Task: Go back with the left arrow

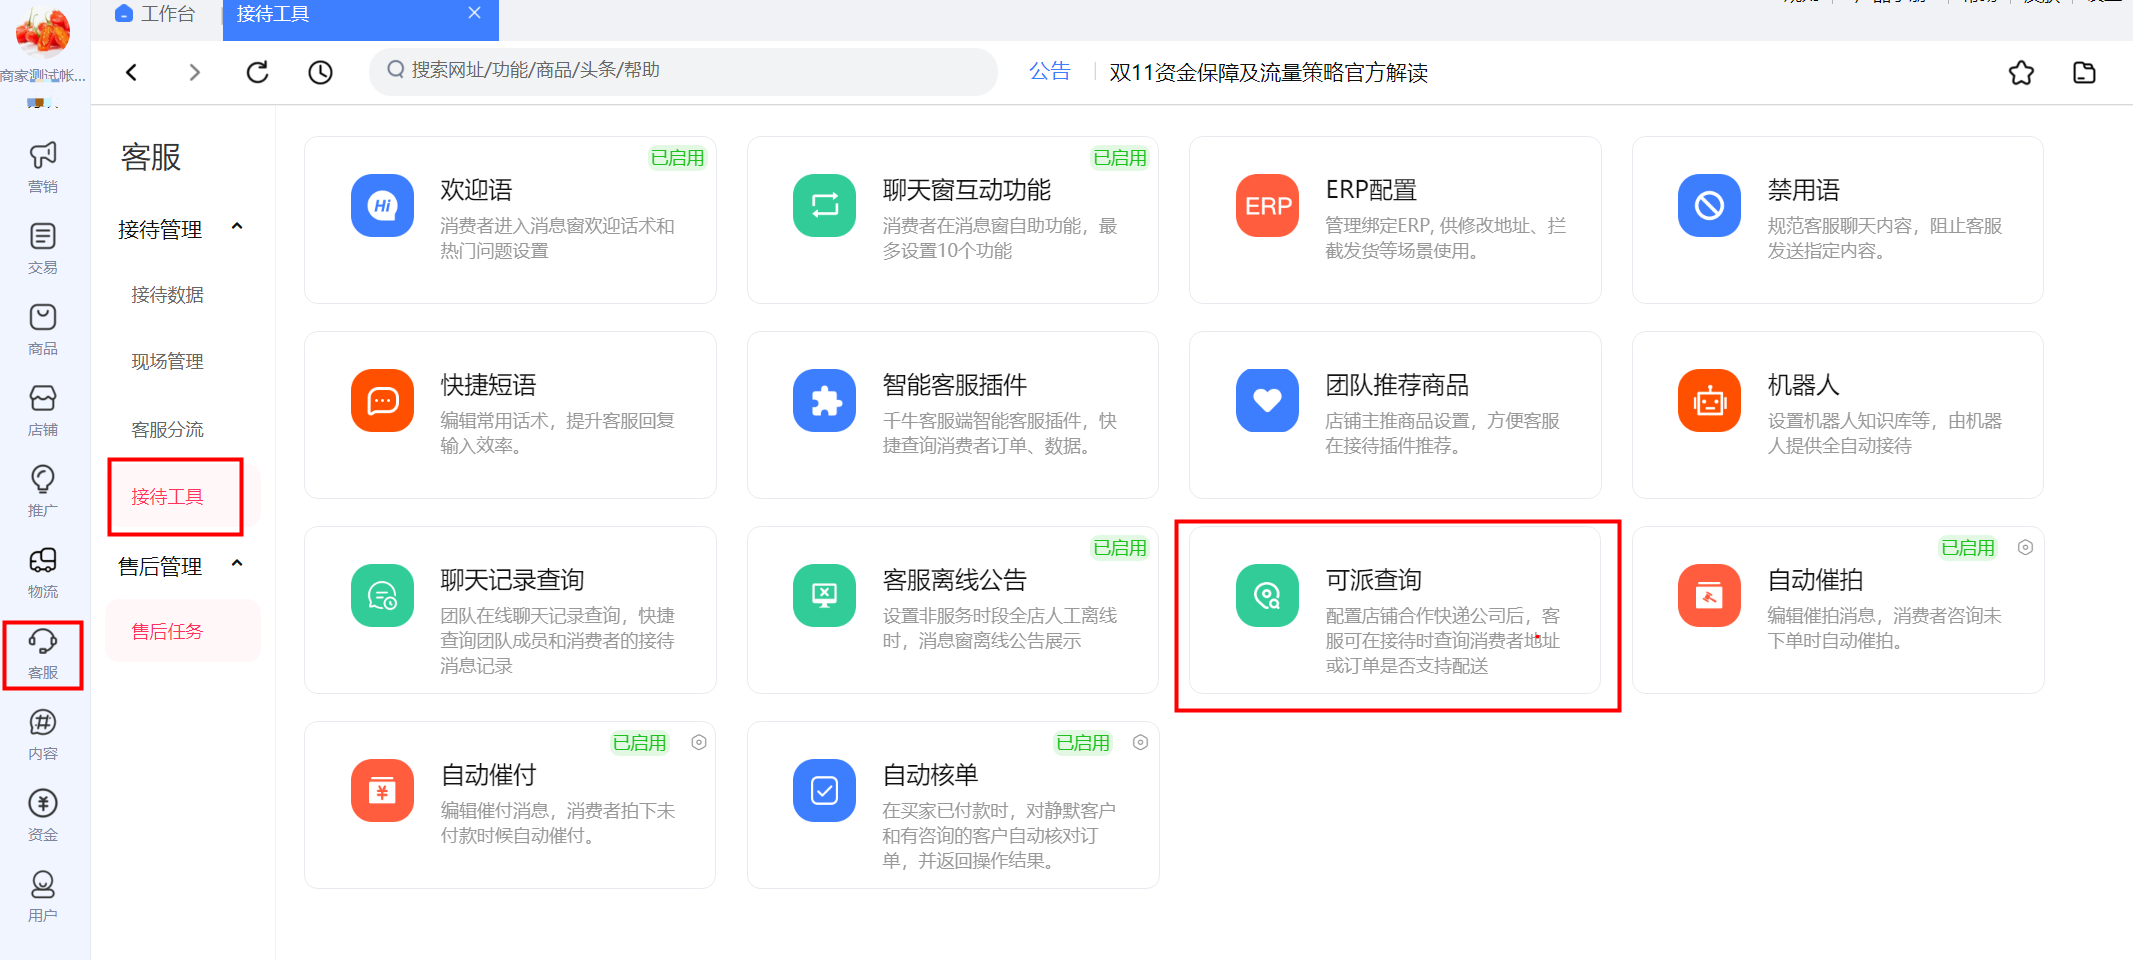Action: tap(131, 72)
